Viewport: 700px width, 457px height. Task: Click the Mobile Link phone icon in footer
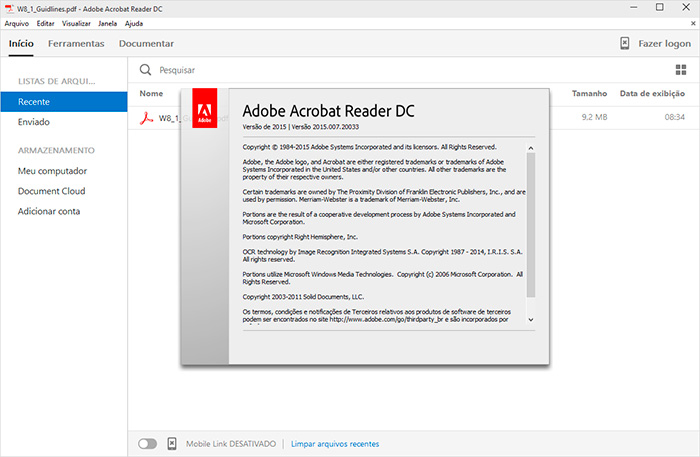172,444
